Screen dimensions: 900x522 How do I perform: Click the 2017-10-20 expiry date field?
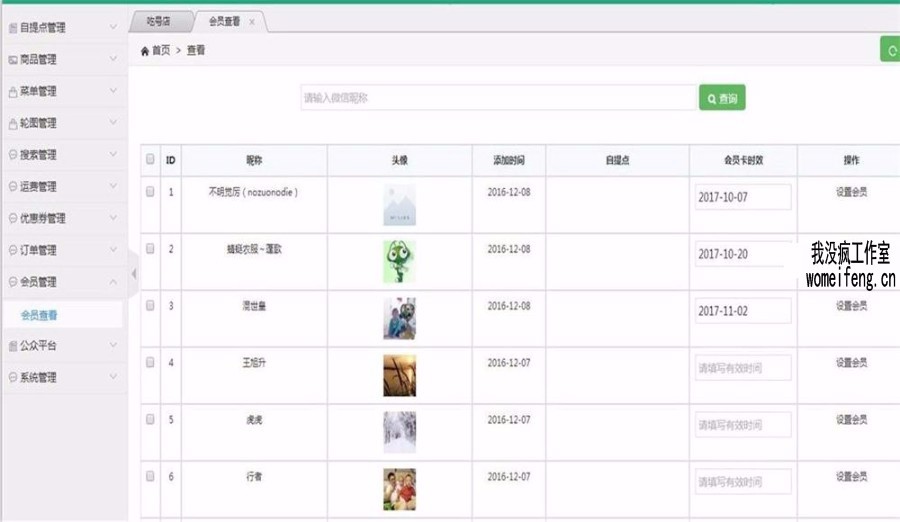(743, 254)
